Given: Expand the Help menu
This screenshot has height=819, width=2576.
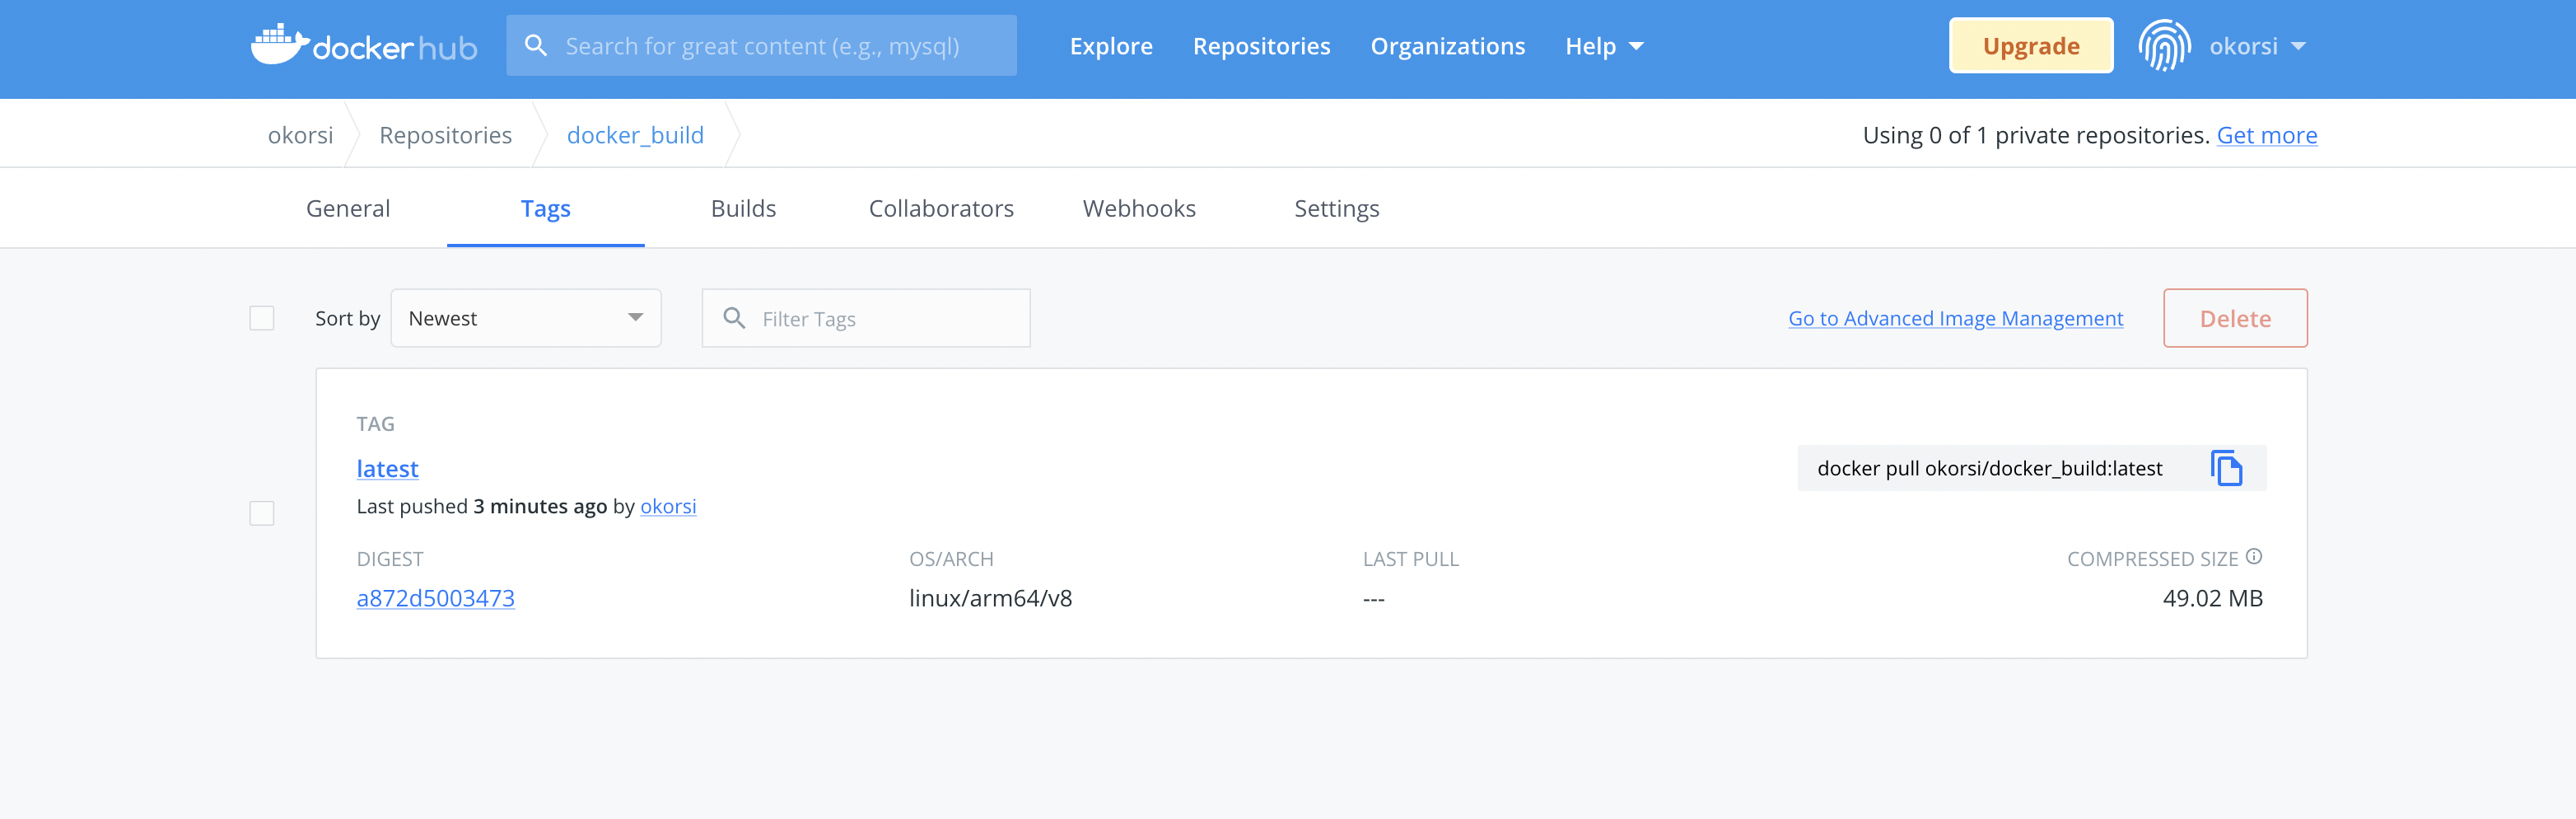Looking at the screenshot, I should pos(1603,46).
